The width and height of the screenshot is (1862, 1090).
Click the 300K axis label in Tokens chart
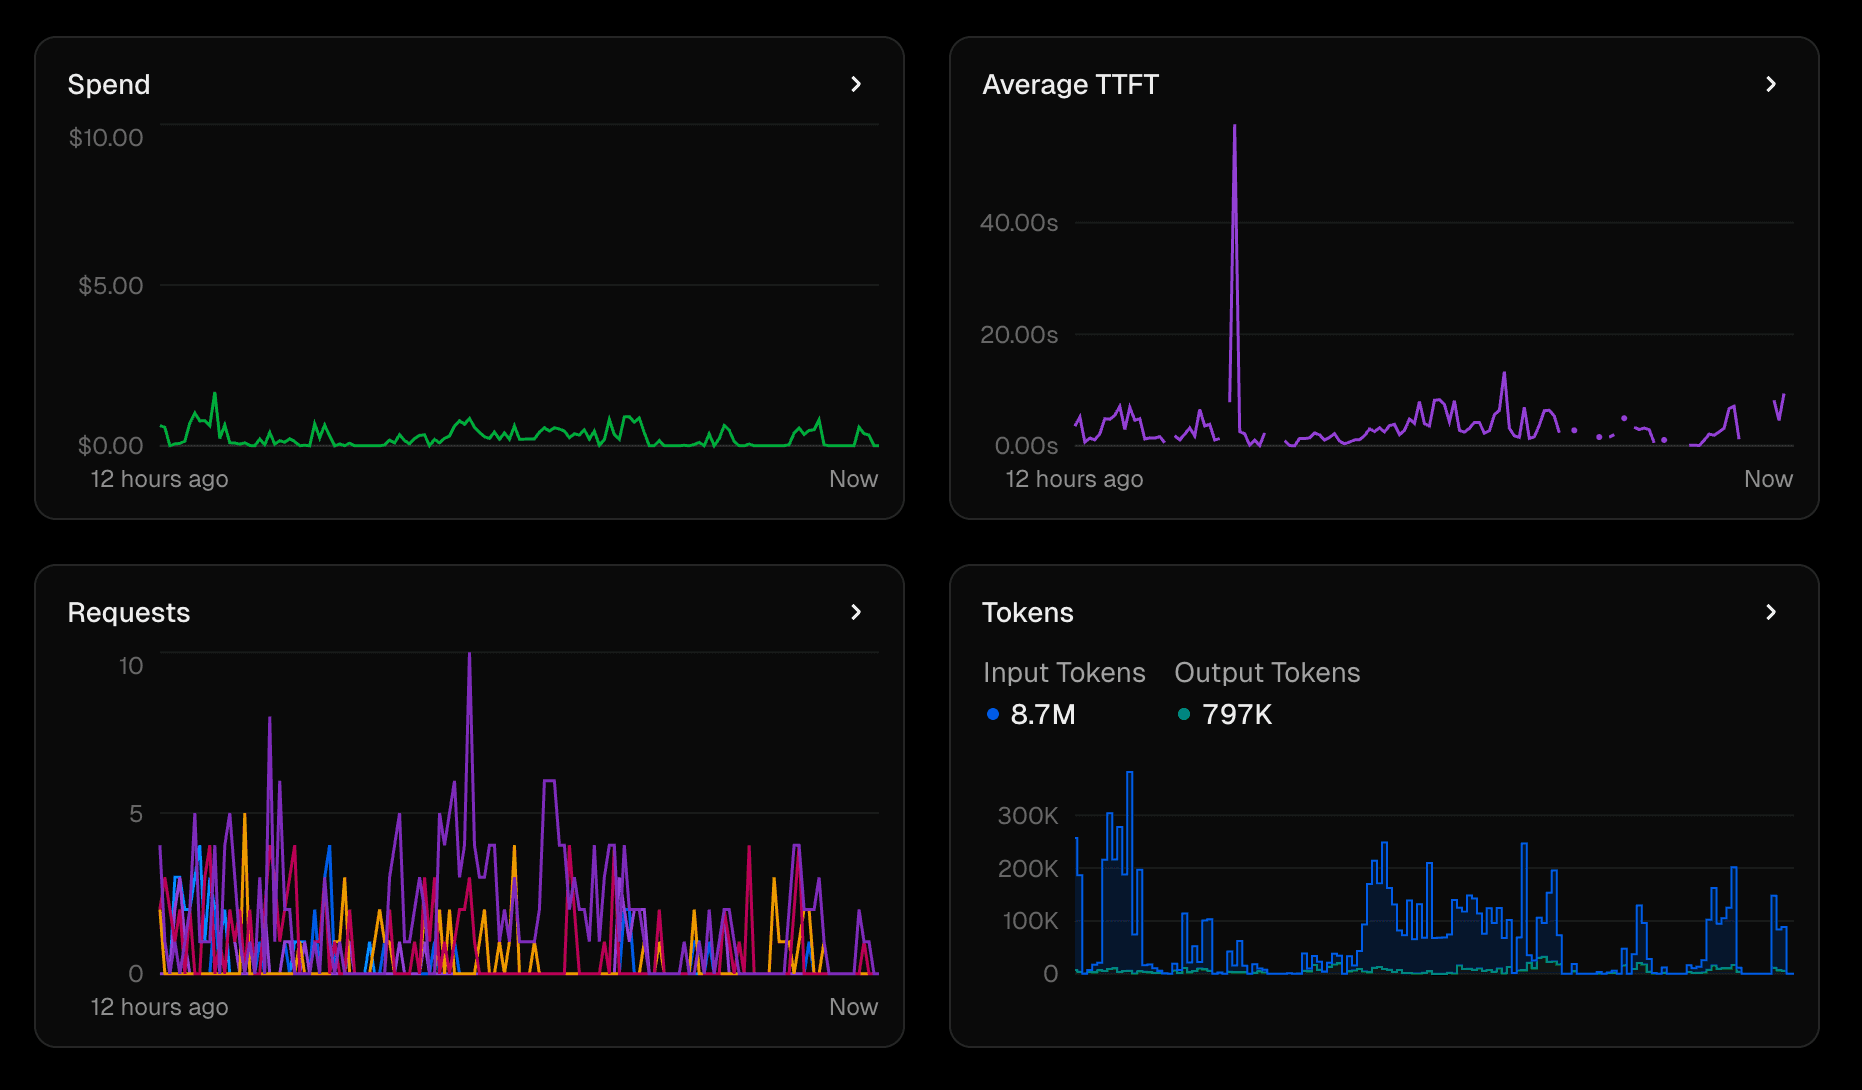coord(1027,815)
